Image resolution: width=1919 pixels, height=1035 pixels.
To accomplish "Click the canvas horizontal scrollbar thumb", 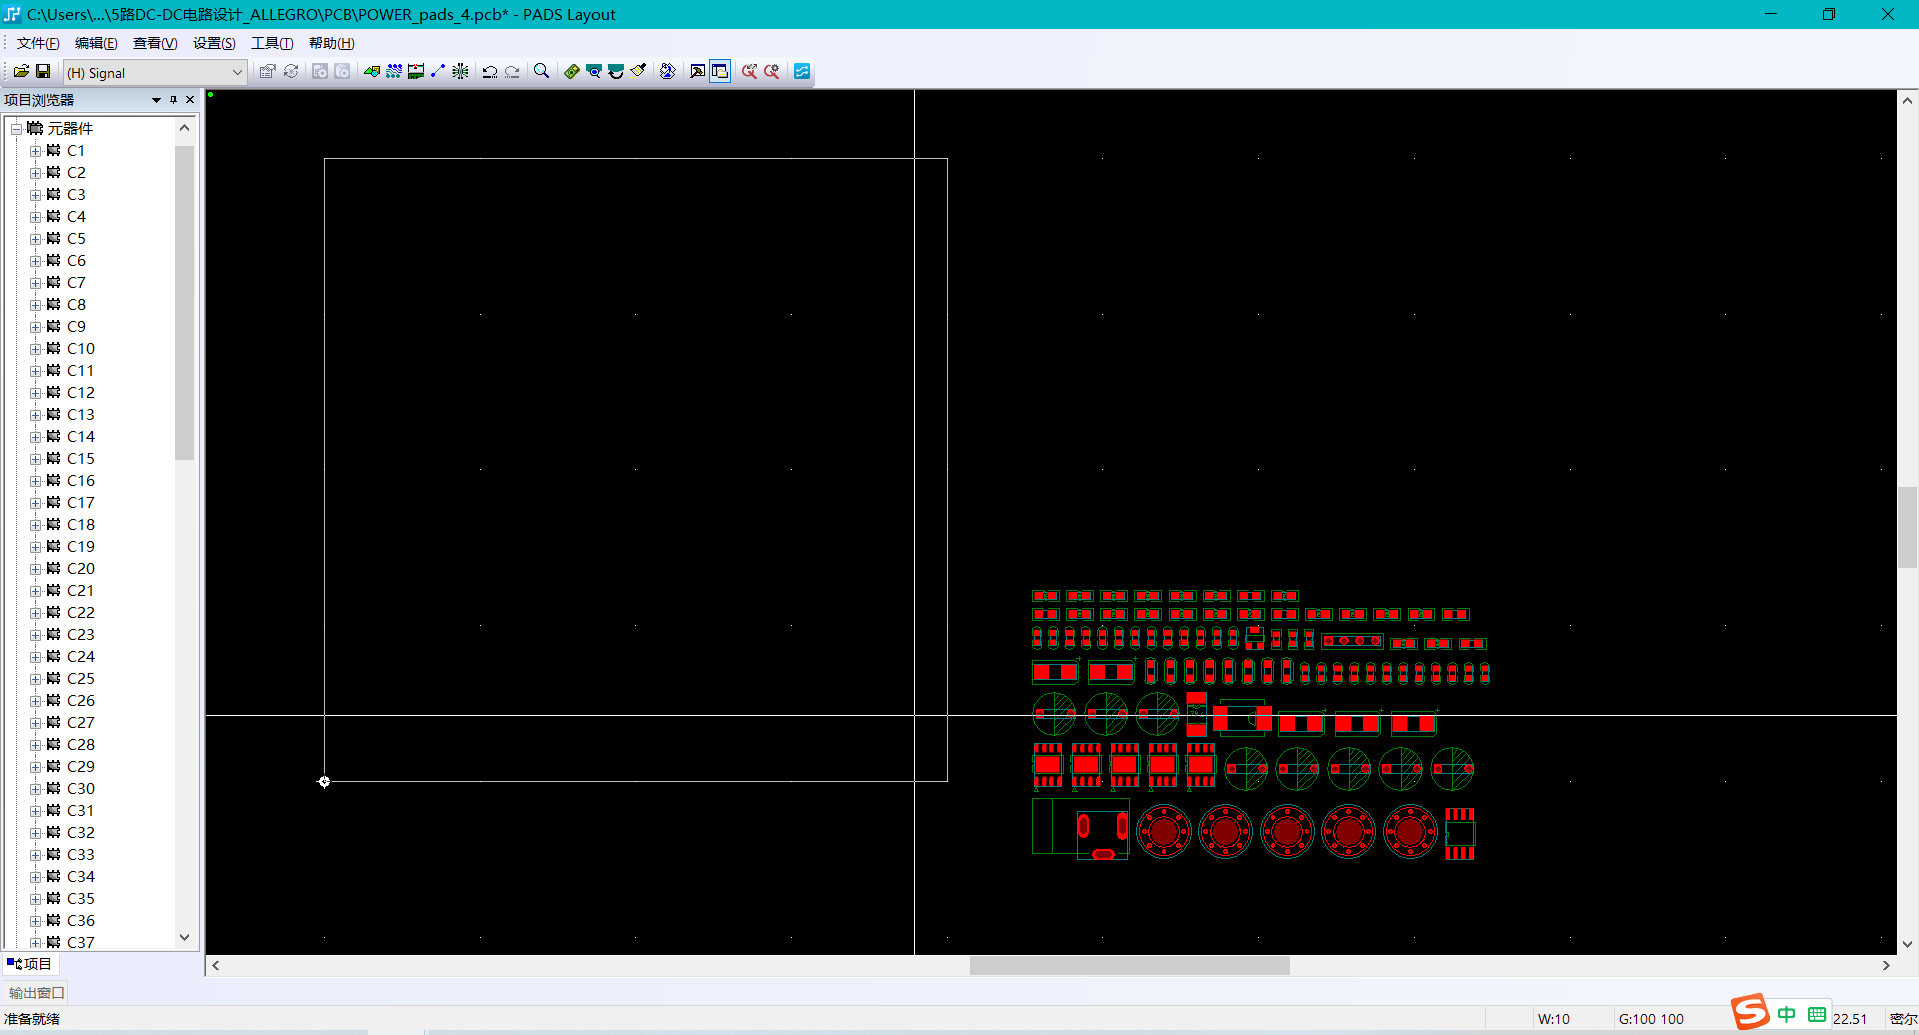I will 1130,966.
